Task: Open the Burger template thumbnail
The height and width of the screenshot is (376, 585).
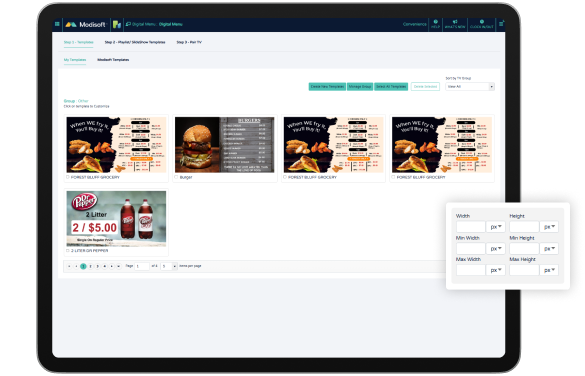Action: (225, 145)
